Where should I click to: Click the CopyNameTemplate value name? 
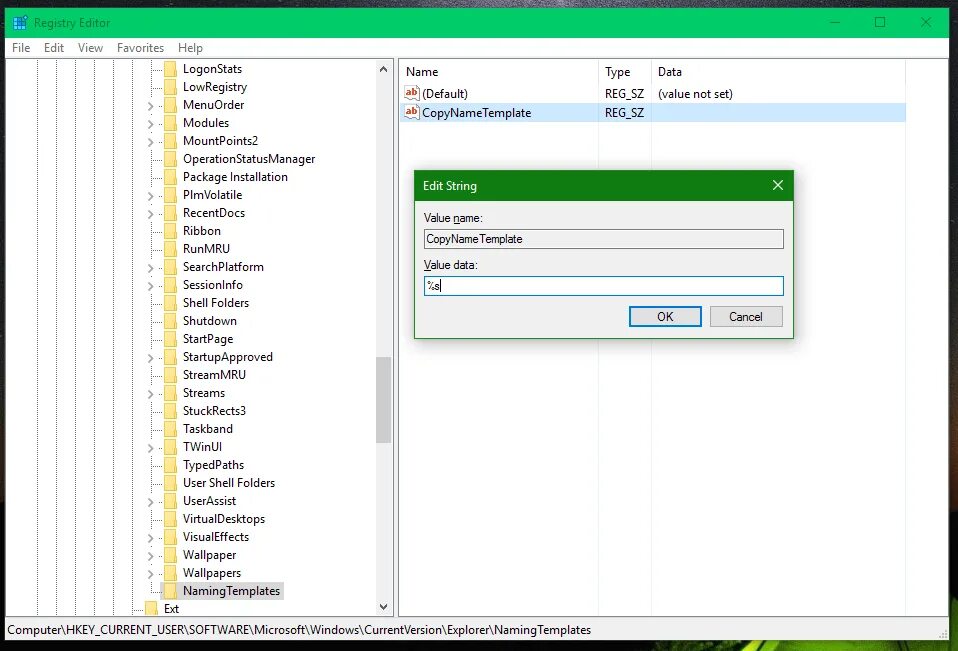477,112
